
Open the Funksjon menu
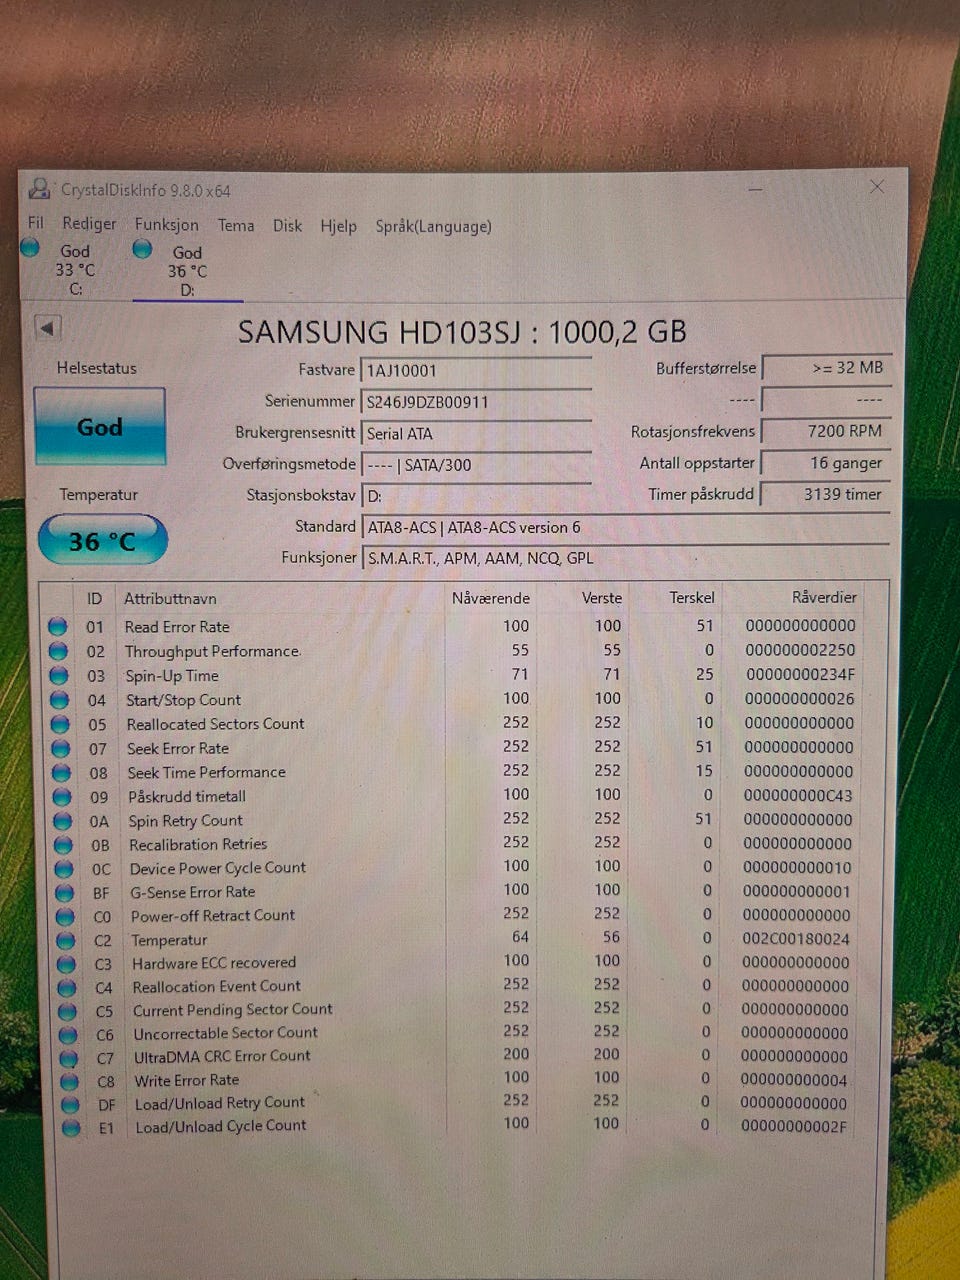[167, 224]
